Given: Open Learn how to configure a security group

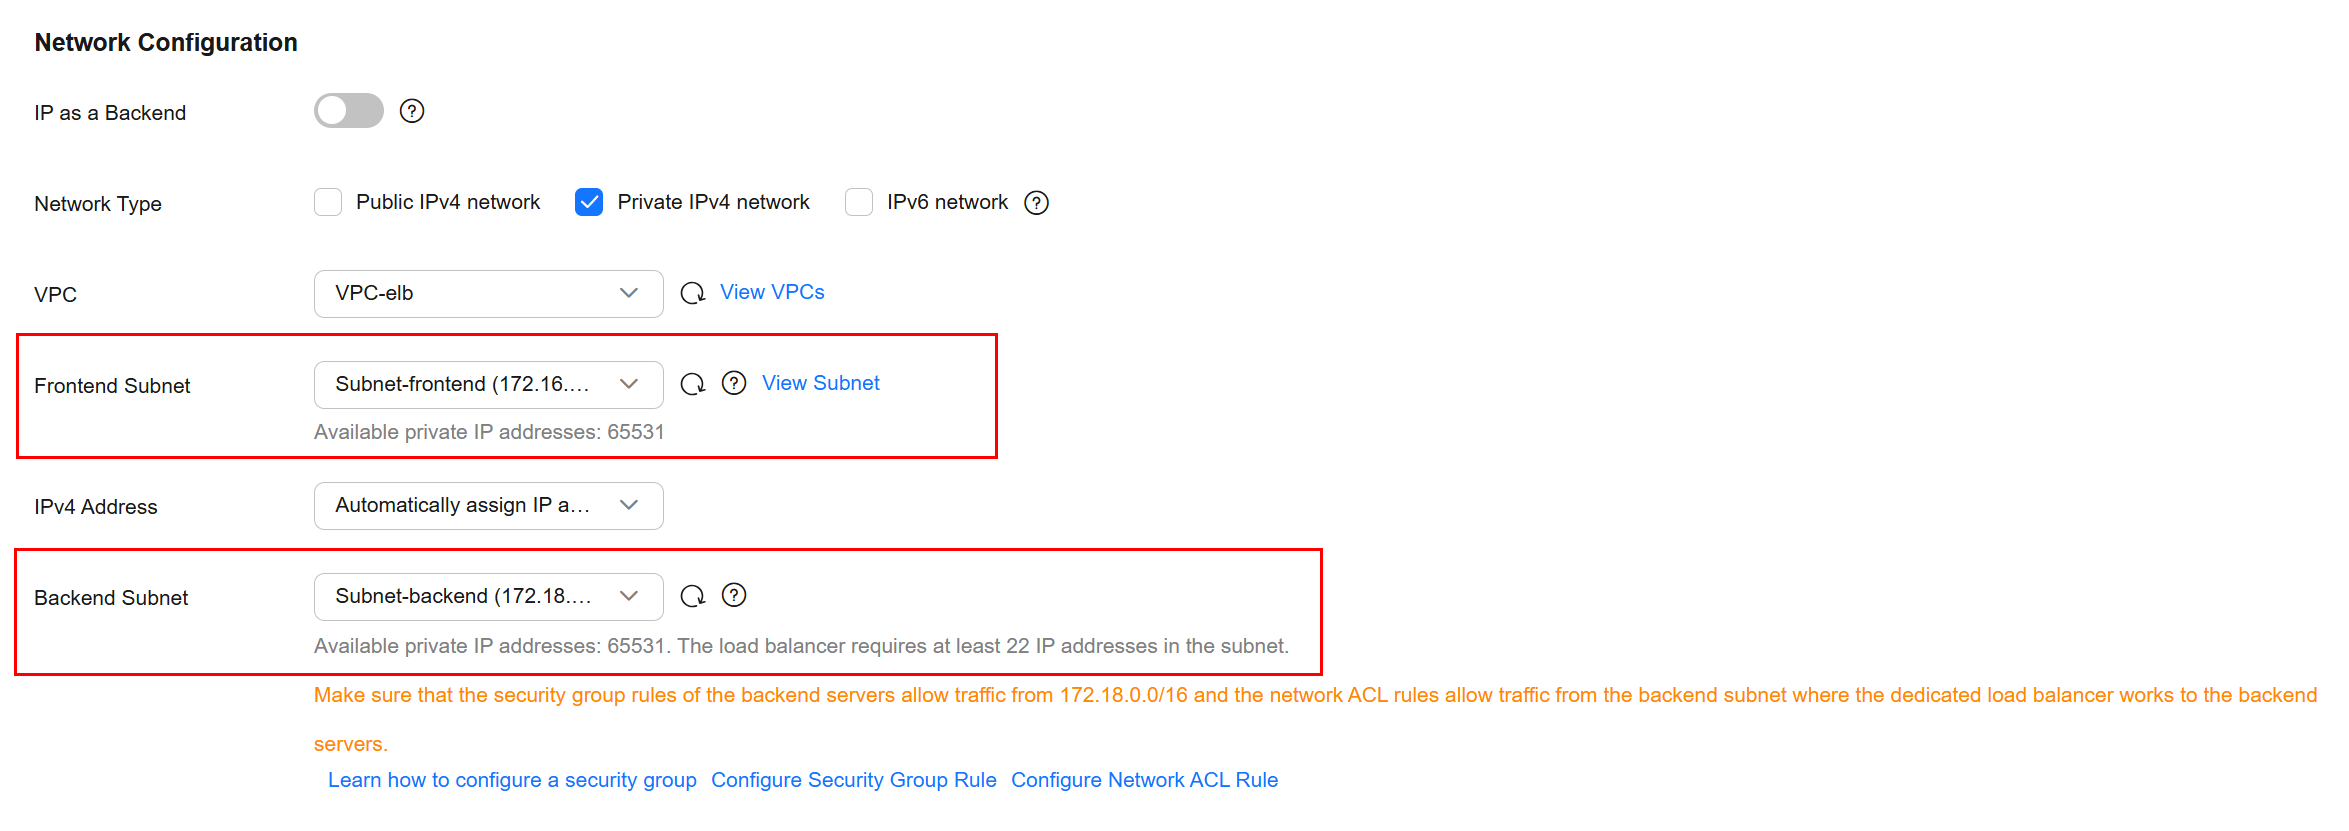Looking at the screenshot, I should pos(512,780).
